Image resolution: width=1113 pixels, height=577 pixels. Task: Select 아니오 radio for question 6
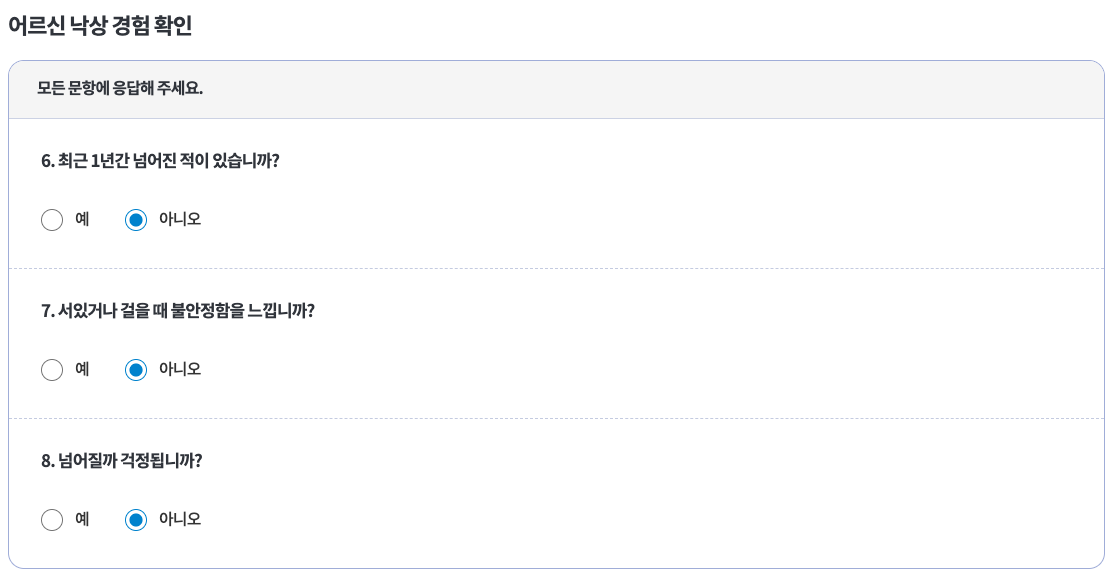(136, 220)
